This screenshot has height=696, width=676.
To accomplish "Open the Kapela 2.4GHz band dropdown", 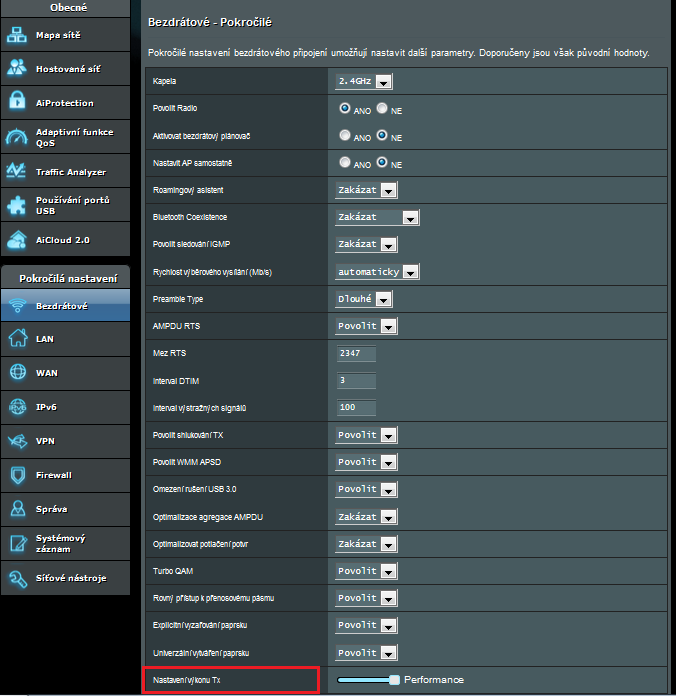I will (364, 81).
